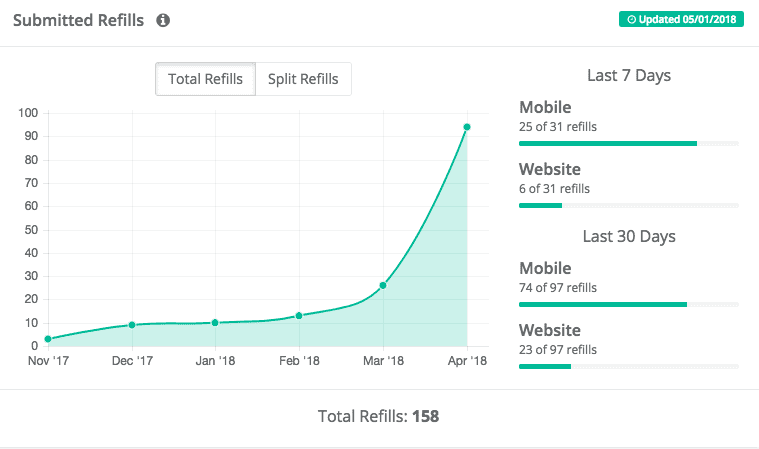Switch to the Total Refills tab
Image resolution: width=759 pixels, height=449 pixels.
(205, 79)
